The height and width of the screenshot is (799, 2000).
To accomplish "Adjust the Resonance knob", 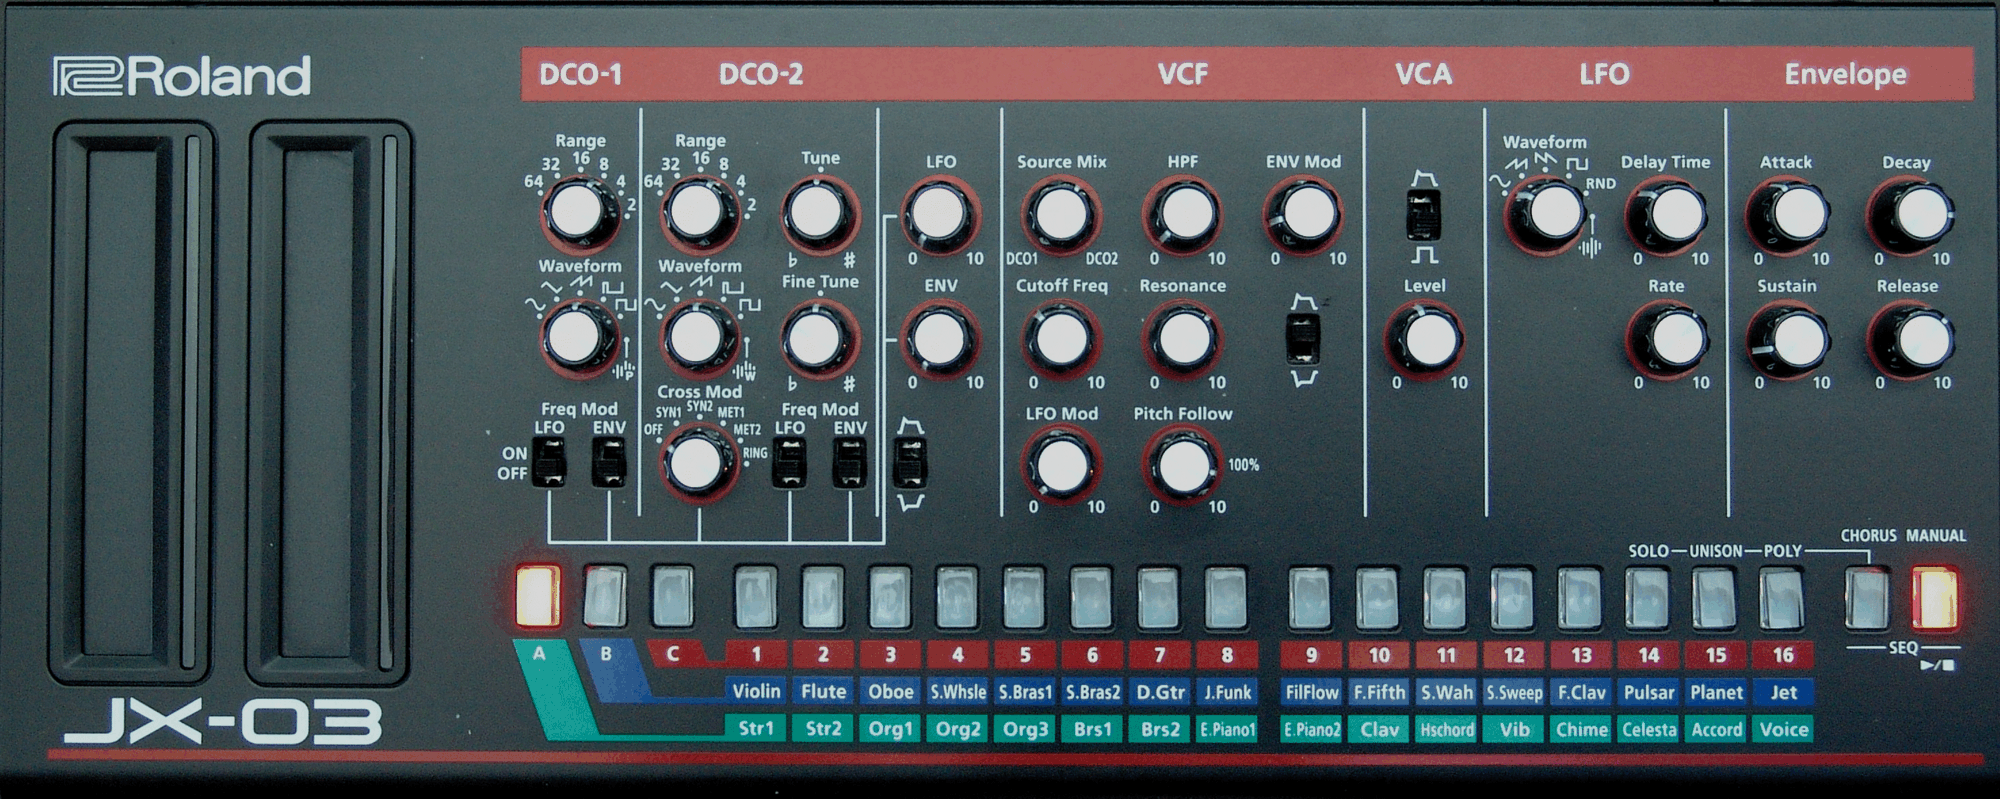I will (x=1183, y=338).
